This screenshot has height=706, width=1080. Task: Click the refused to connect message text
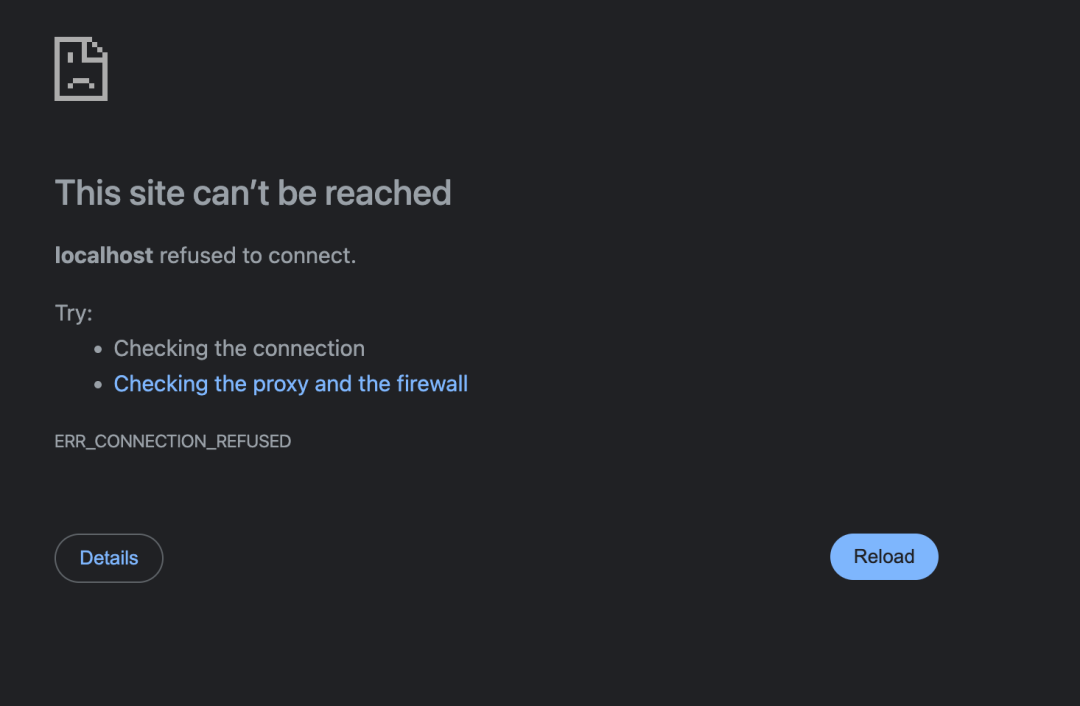258,256
